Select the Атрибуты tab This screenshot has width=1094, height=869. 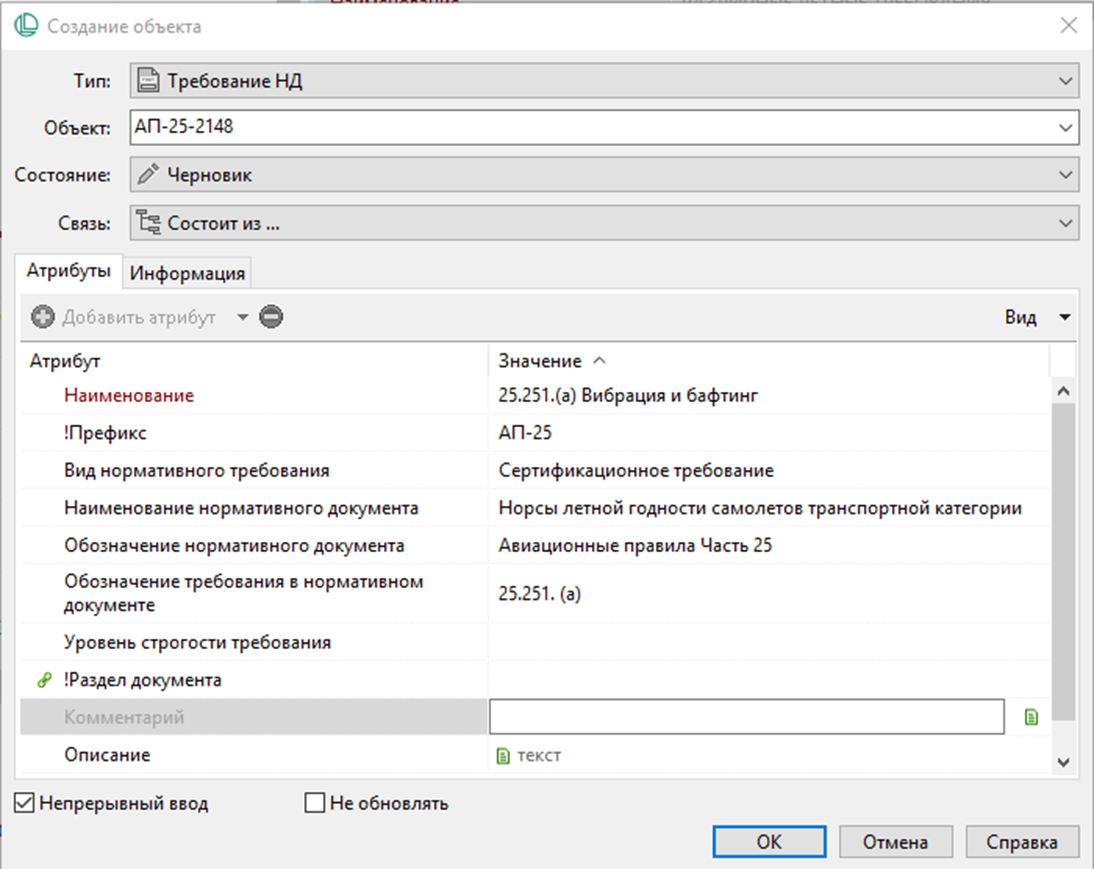point(68,272)
